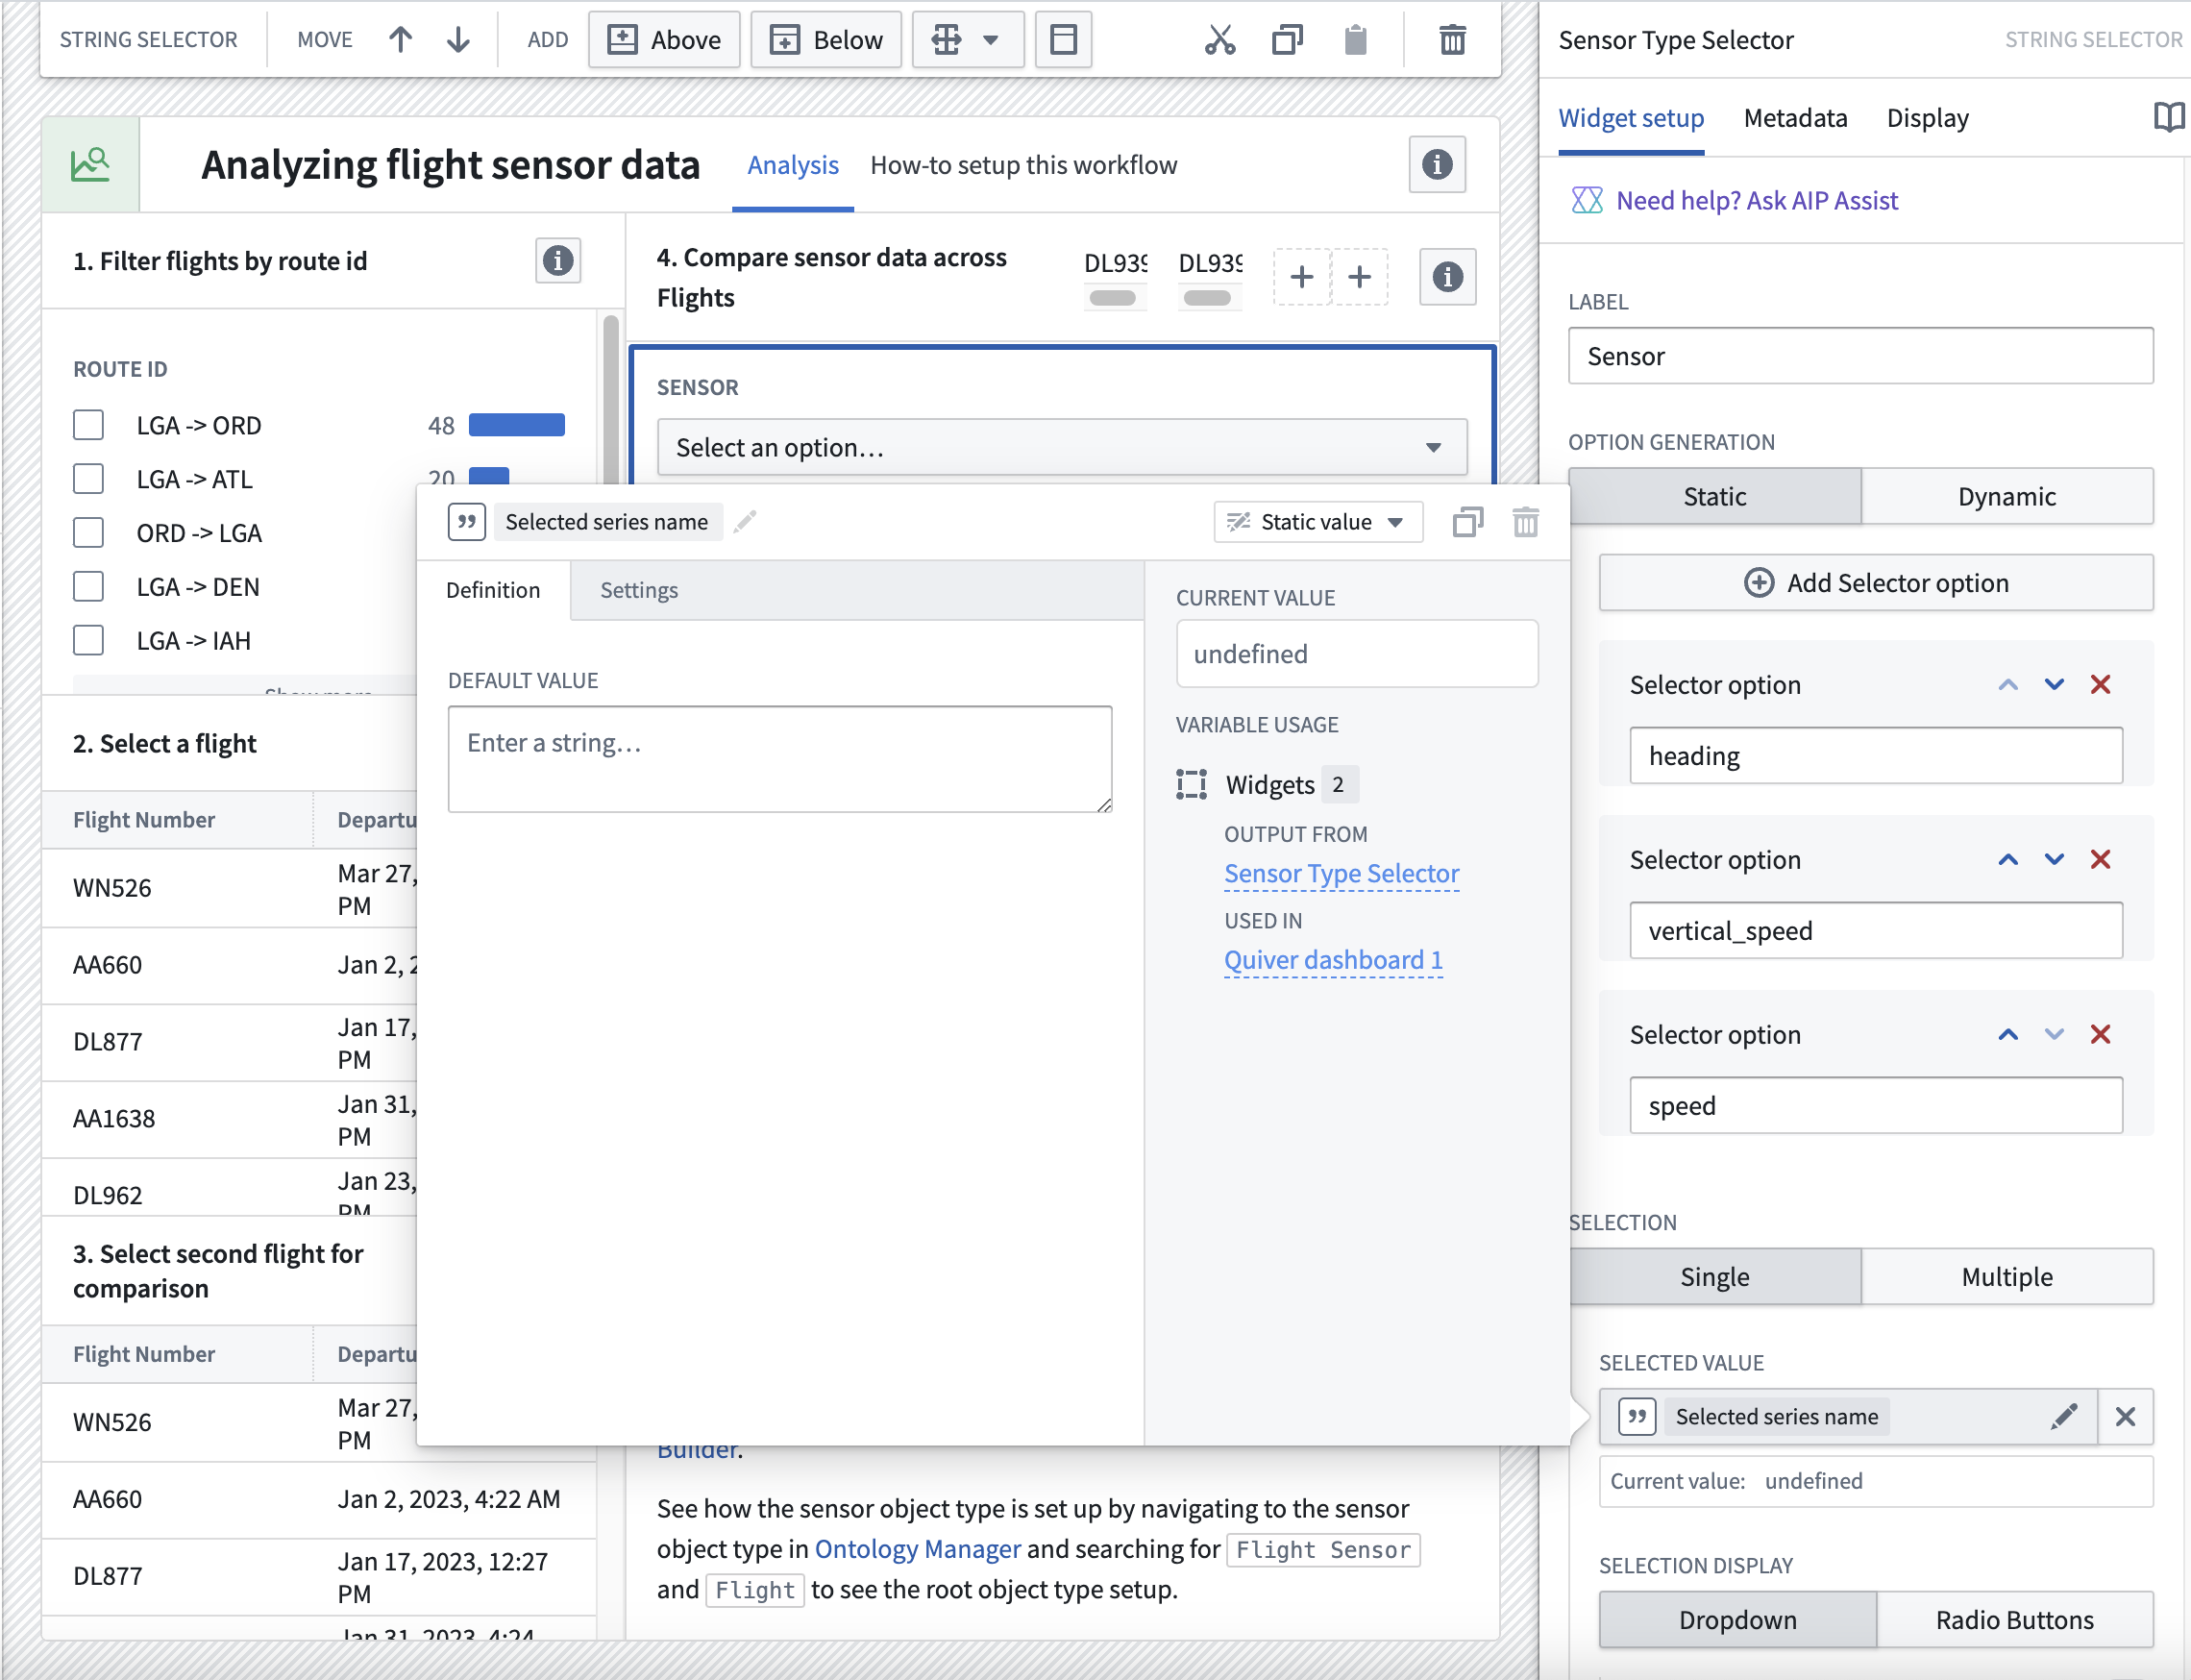Remove the speed selector option

coord(2100,1034)
